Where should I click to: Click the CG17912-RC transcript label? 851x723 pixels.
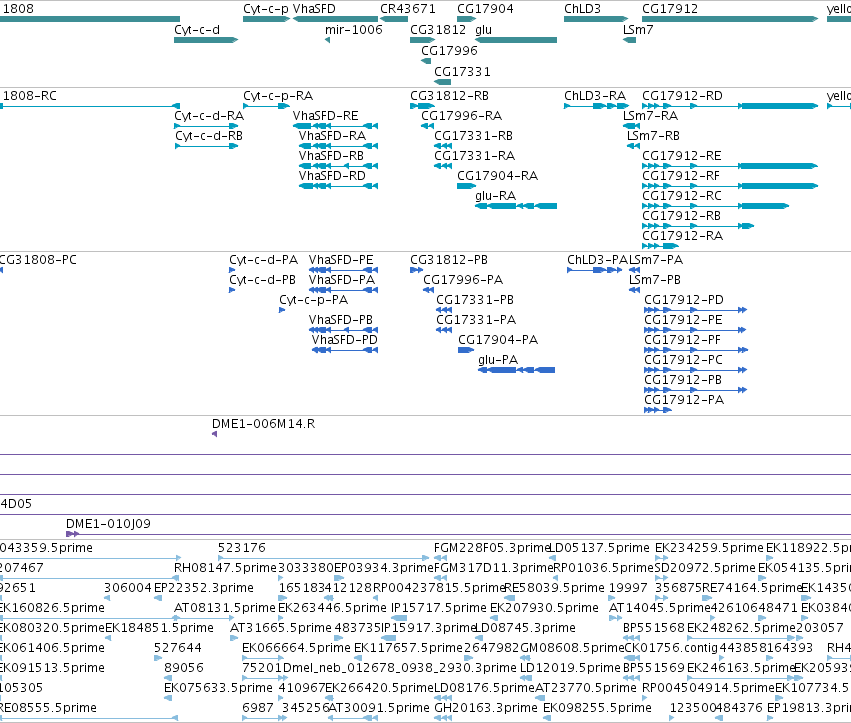682,195
